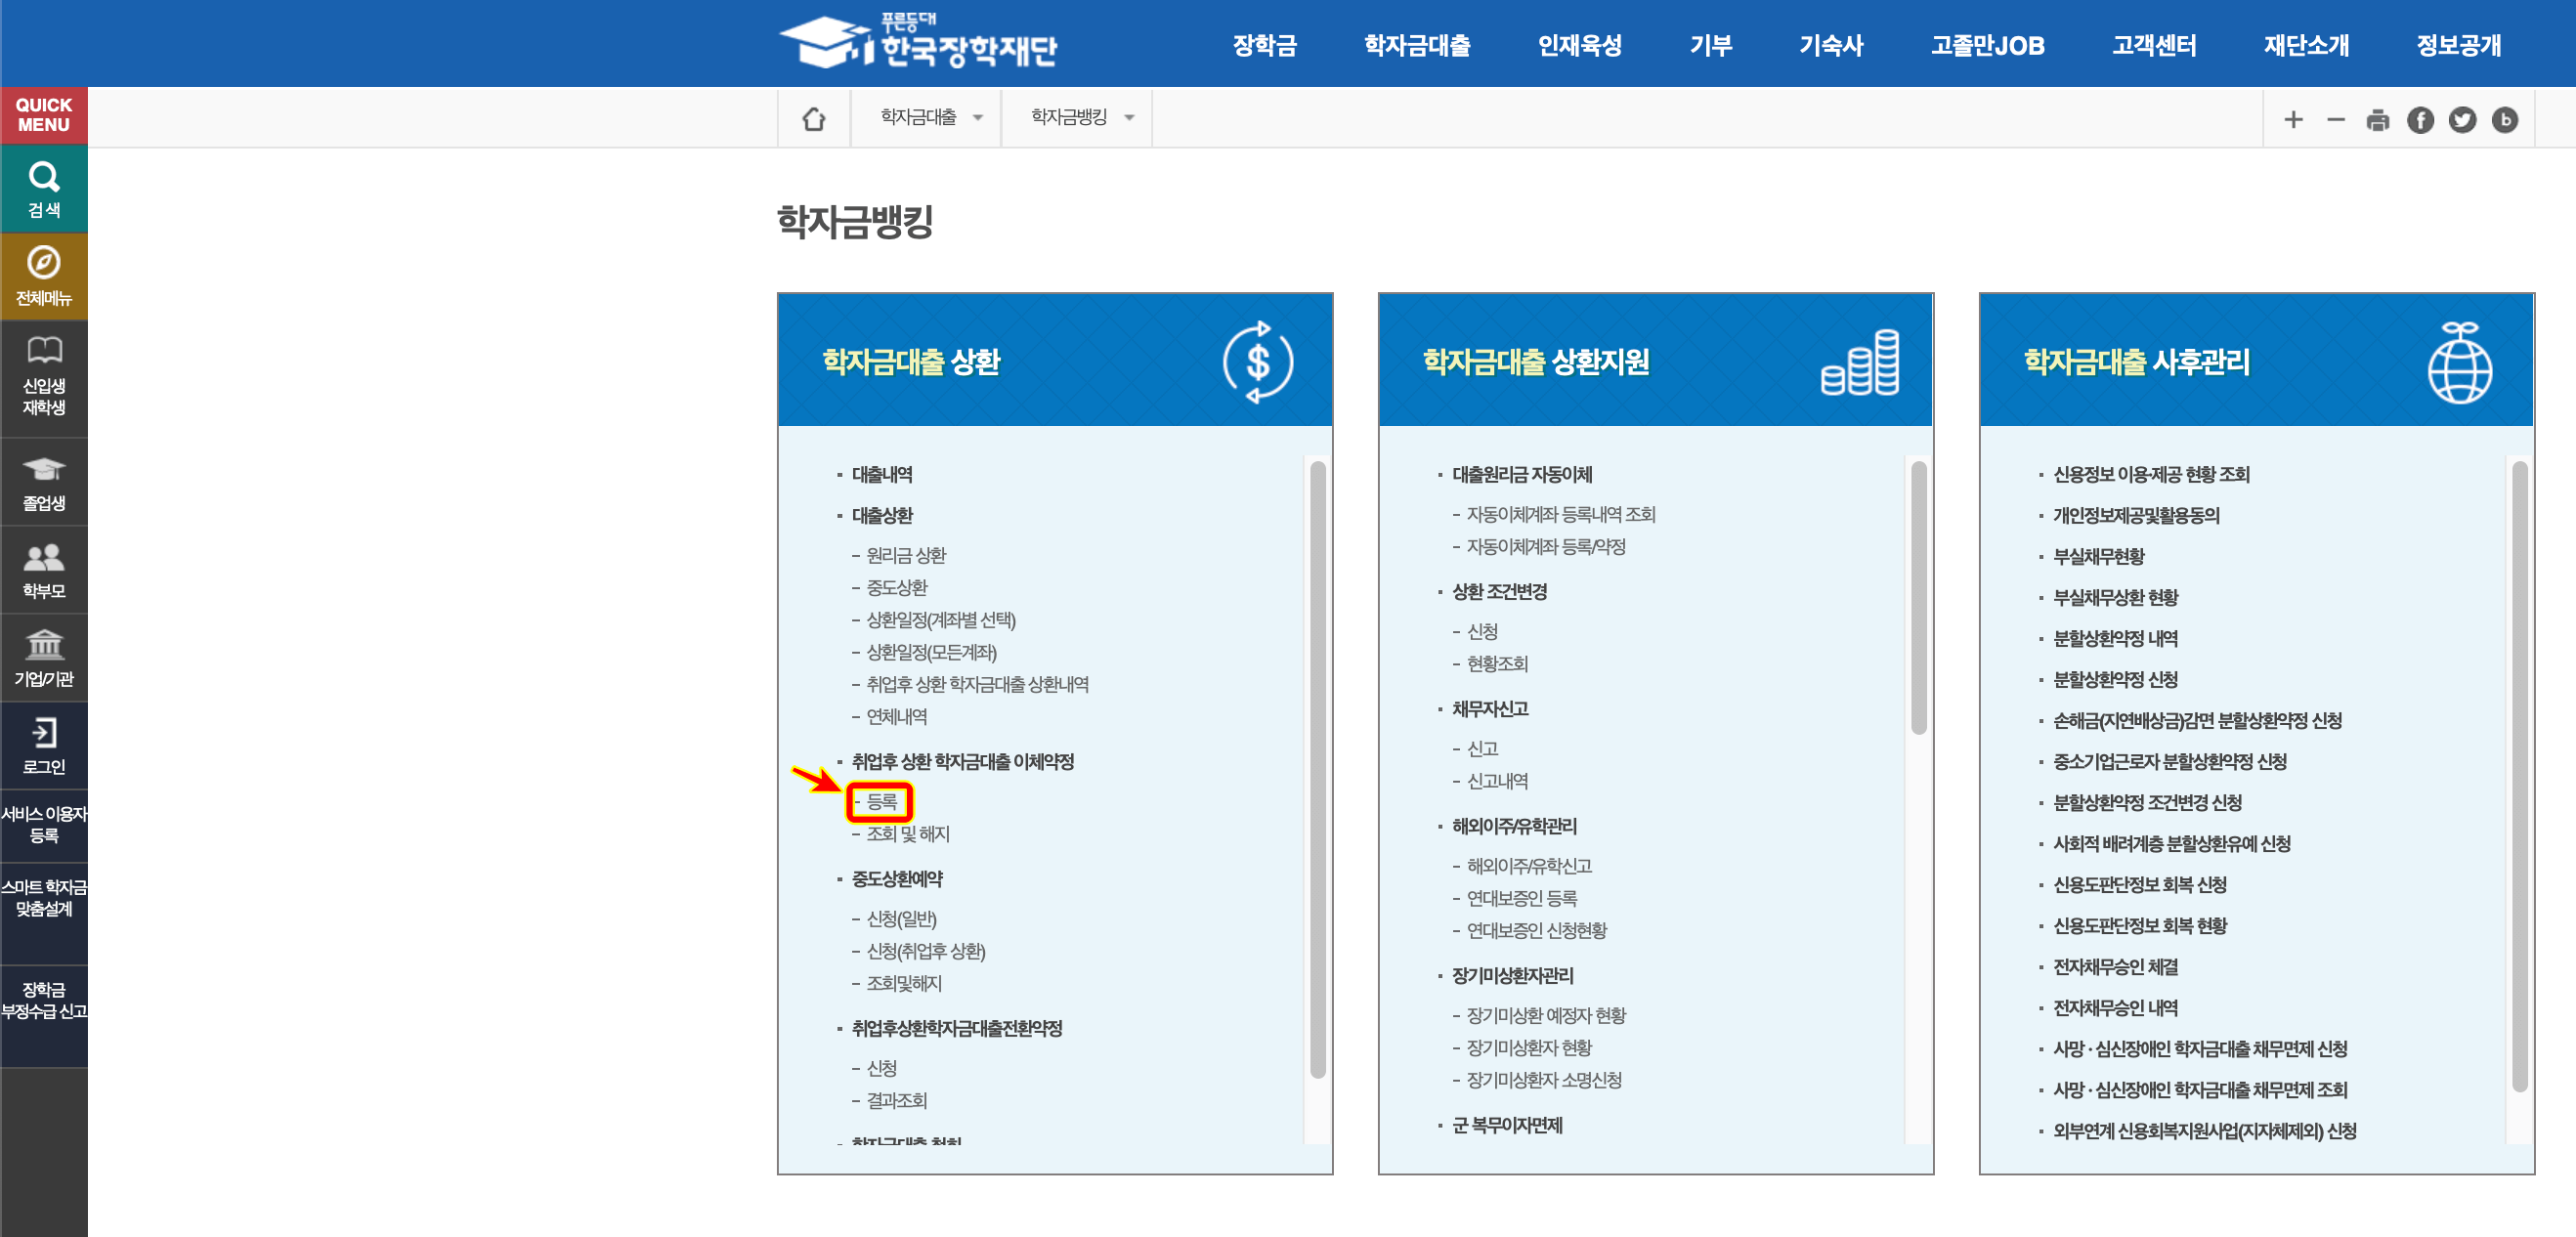Image resolution: width=2576 pixels, height=1237 pixels.
Task: Click the 신입생 재학생 sidebar icon
Action: pyautogui.click(x=43, y=375)
